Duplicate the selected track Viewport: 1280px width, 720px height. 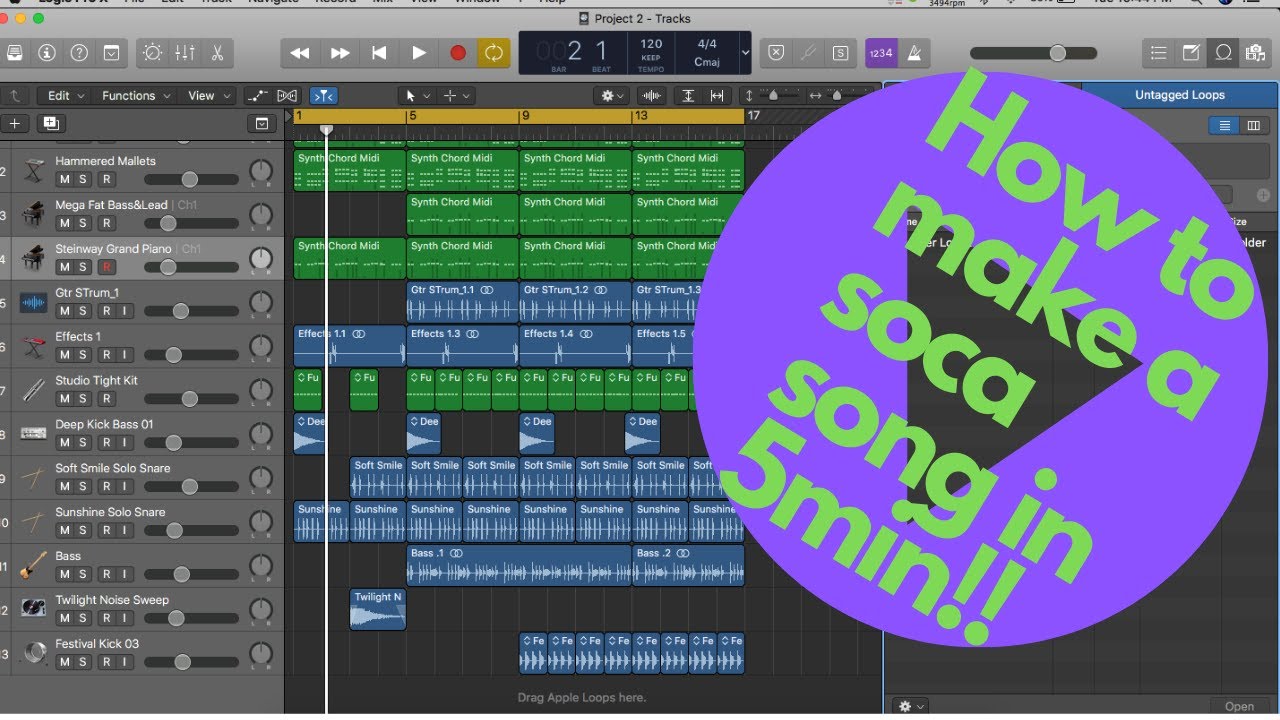point(51,124)
